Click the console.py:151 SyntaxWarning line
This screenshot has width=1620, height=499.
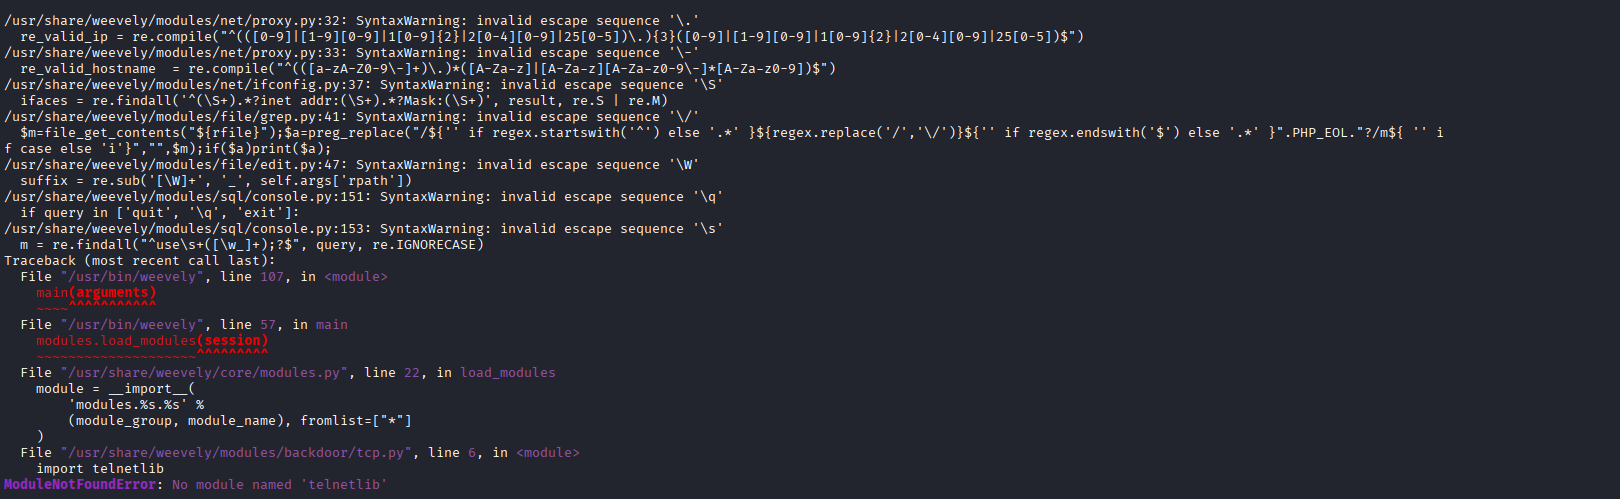tap(364, 197)
